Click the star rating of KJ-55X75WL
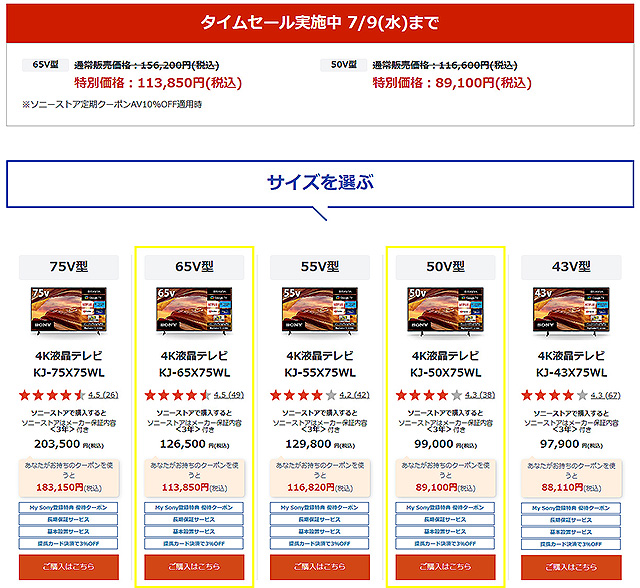The height and width of the screenshot is (588, 640). point(303,395)
